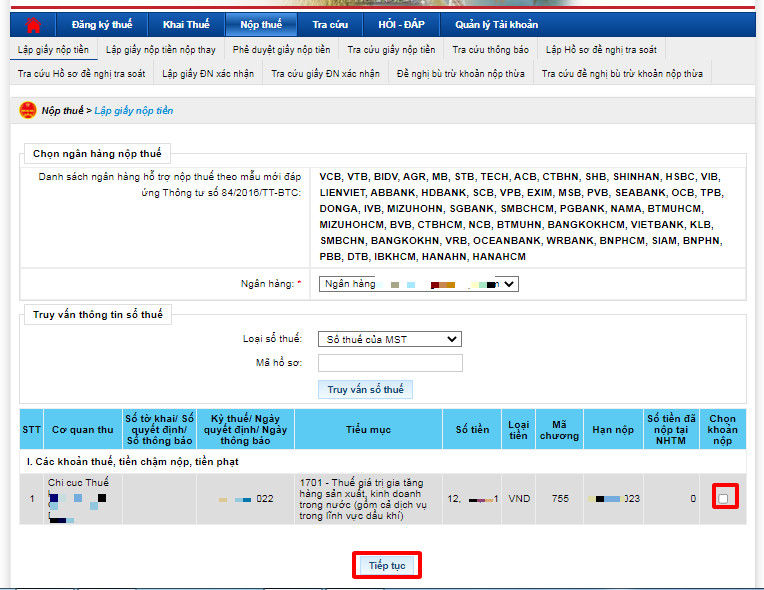Viewport: 764px width, 590px height.
Task: Open the Khai Thuế menu
Action: [186, 24]
